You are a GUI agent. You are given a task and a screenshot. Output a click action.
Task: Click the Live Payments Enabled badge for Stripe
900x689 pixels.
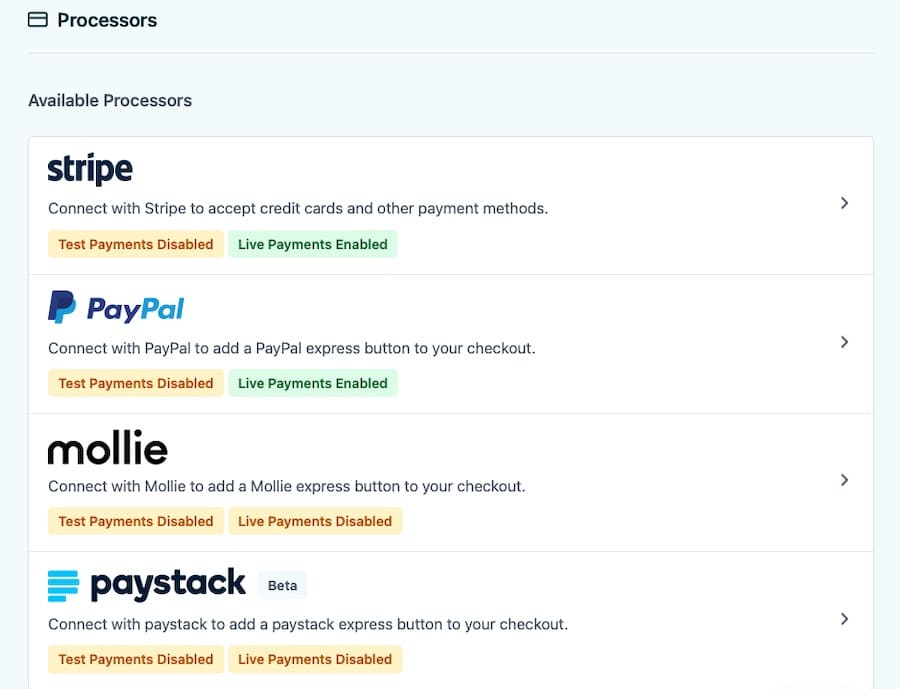tap(313, 243)
